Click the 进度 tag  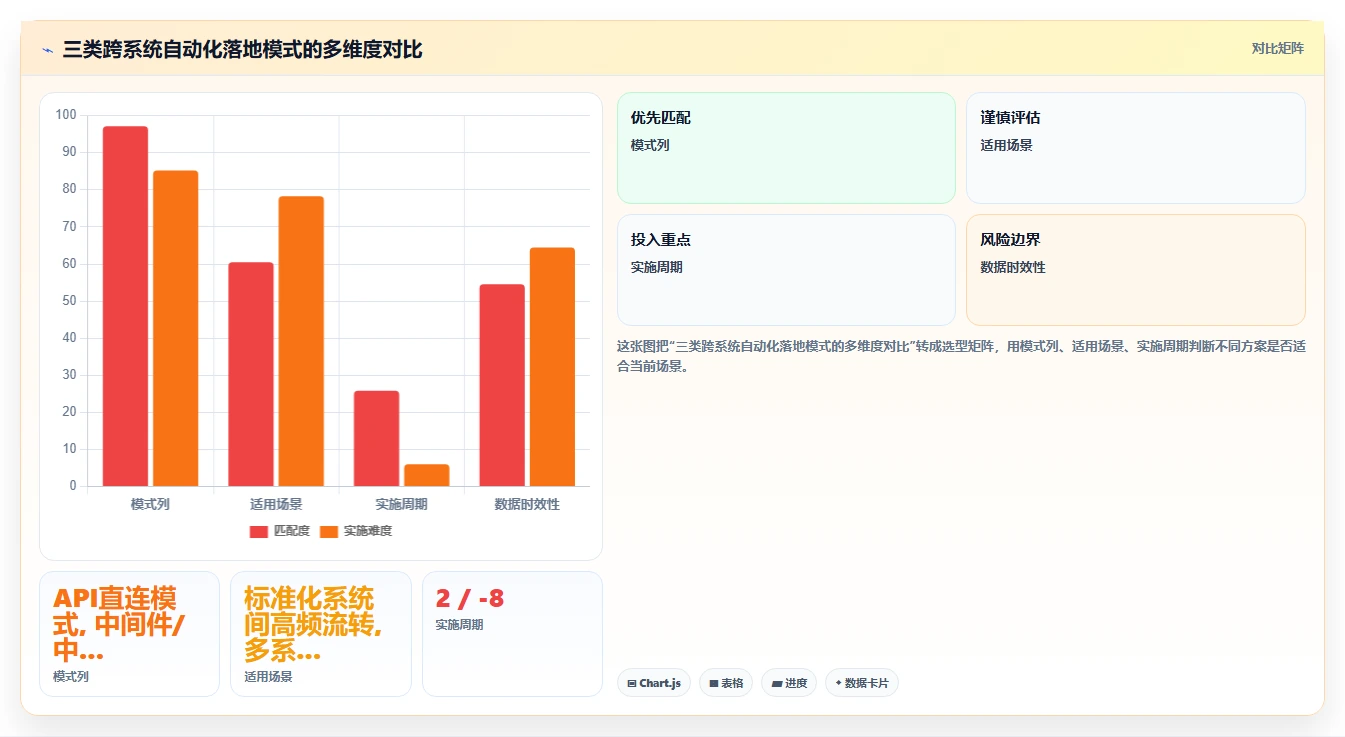point(789,683)
